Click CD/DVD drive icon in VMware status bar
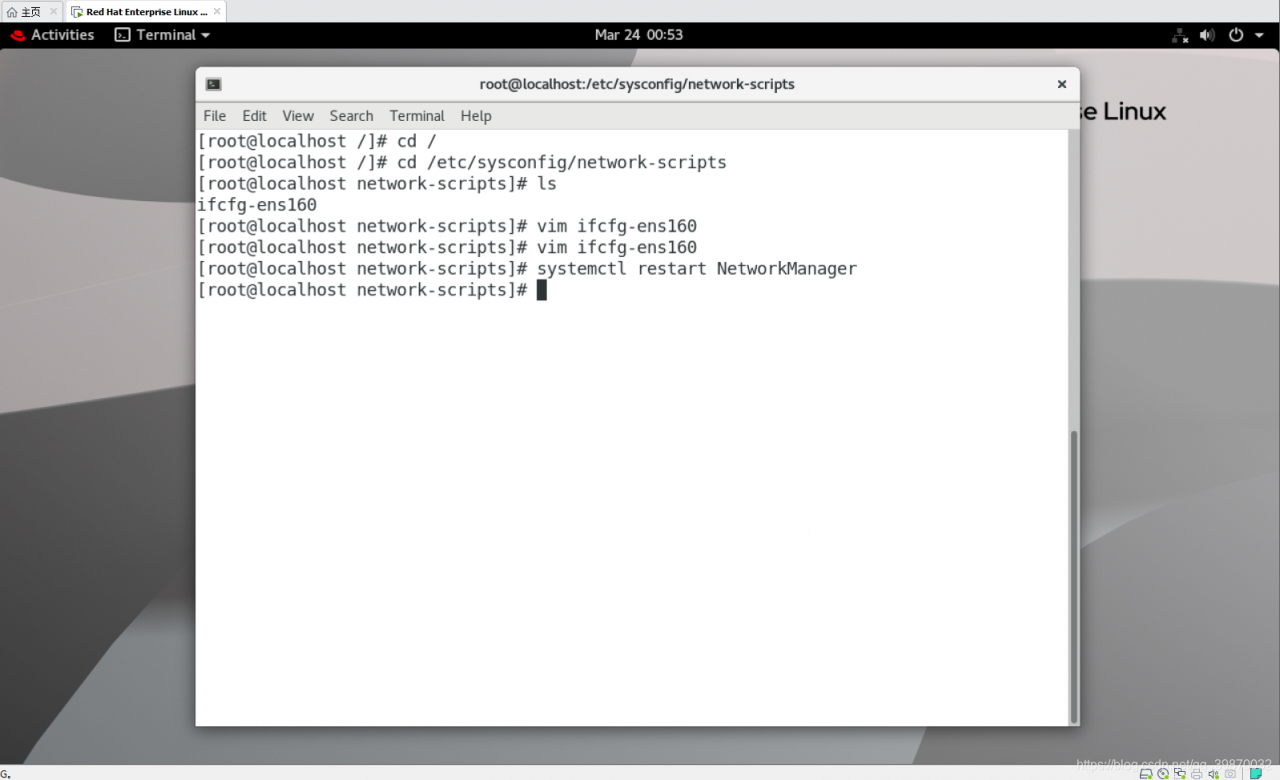This screenshot has height=780, width=1280. point(1163,773)
